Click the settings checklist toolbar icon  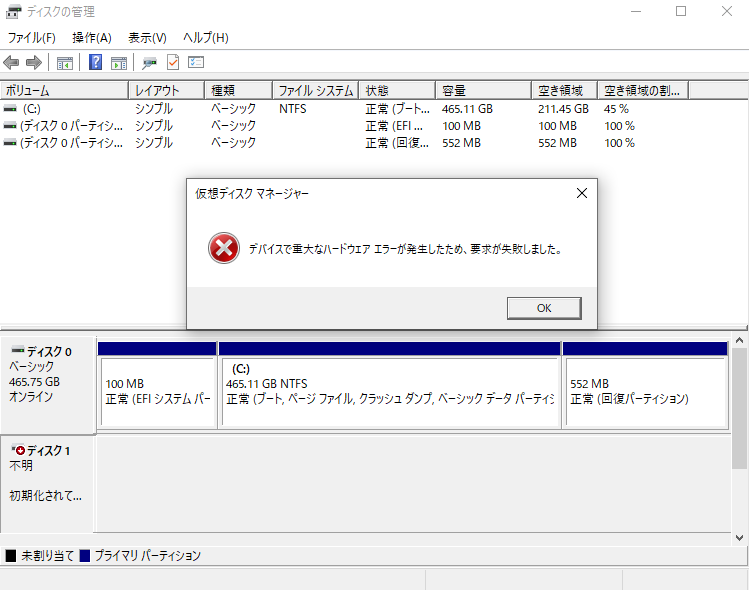196,62
